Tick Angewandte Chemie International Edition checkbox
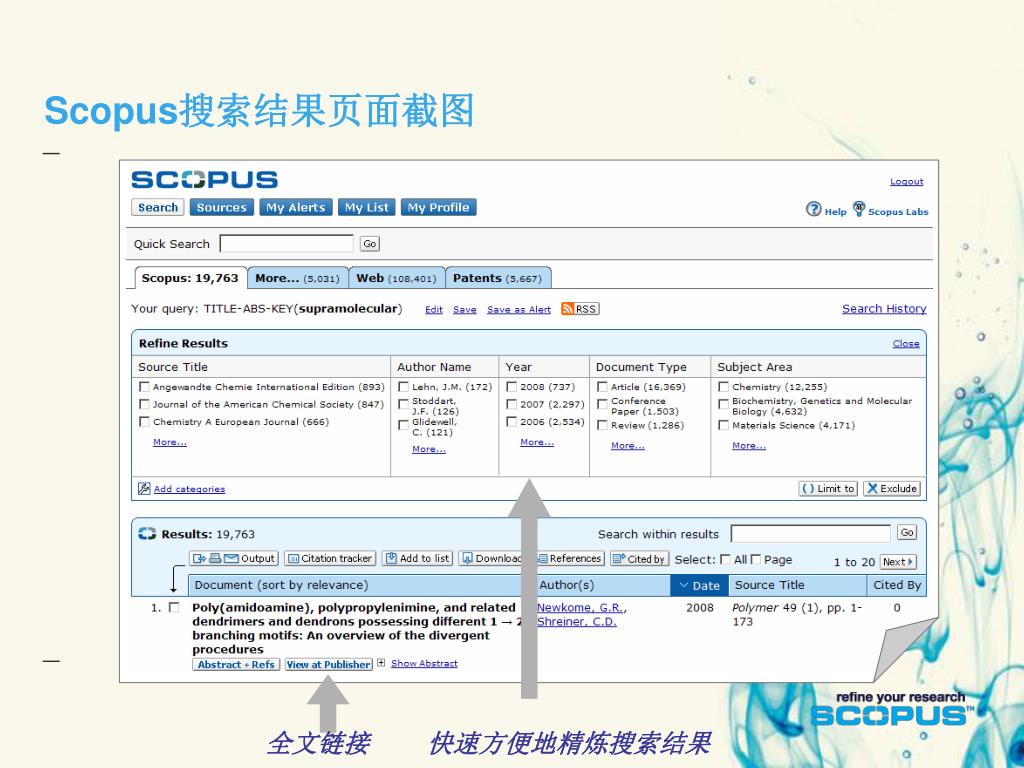Image resolution: width=1024 pixels, height=768 pixels. (144, 387)
